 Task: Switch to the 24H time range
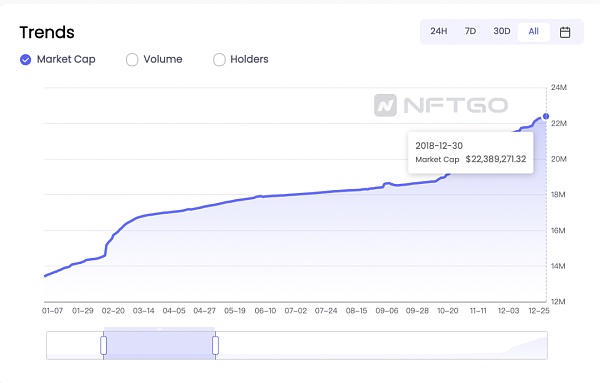click(439, 31)
